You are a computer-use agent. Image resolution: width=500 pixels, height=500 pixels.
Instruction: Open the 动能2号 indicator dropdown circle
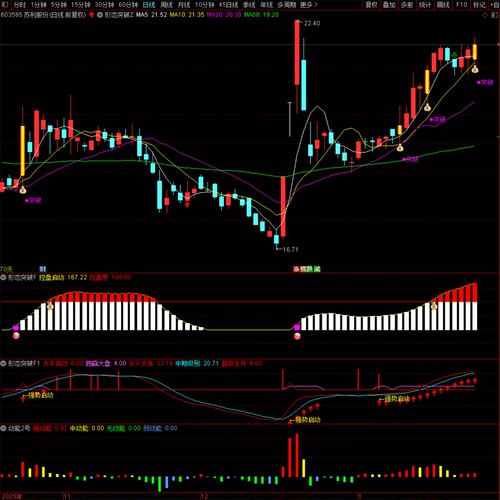[3, 428]
